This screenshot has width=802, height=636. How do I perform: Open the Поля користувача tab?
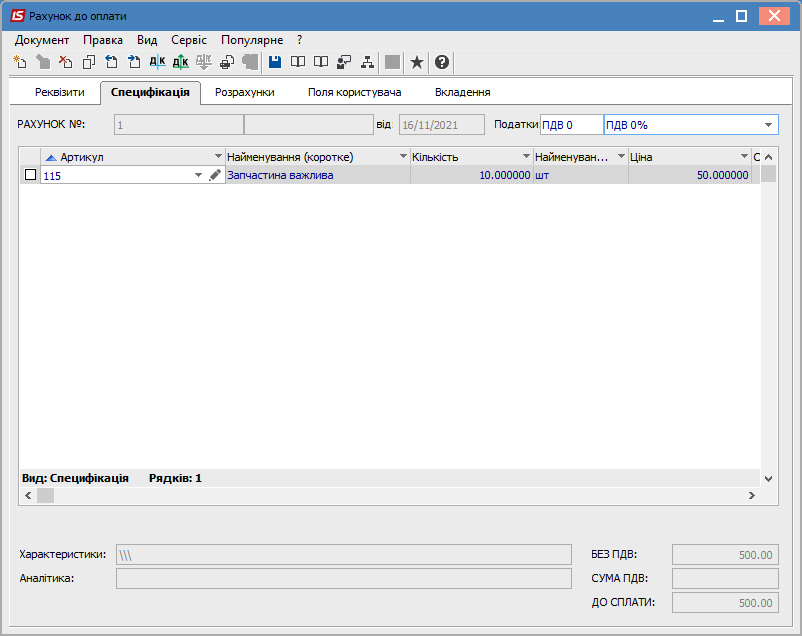[354, 93]
